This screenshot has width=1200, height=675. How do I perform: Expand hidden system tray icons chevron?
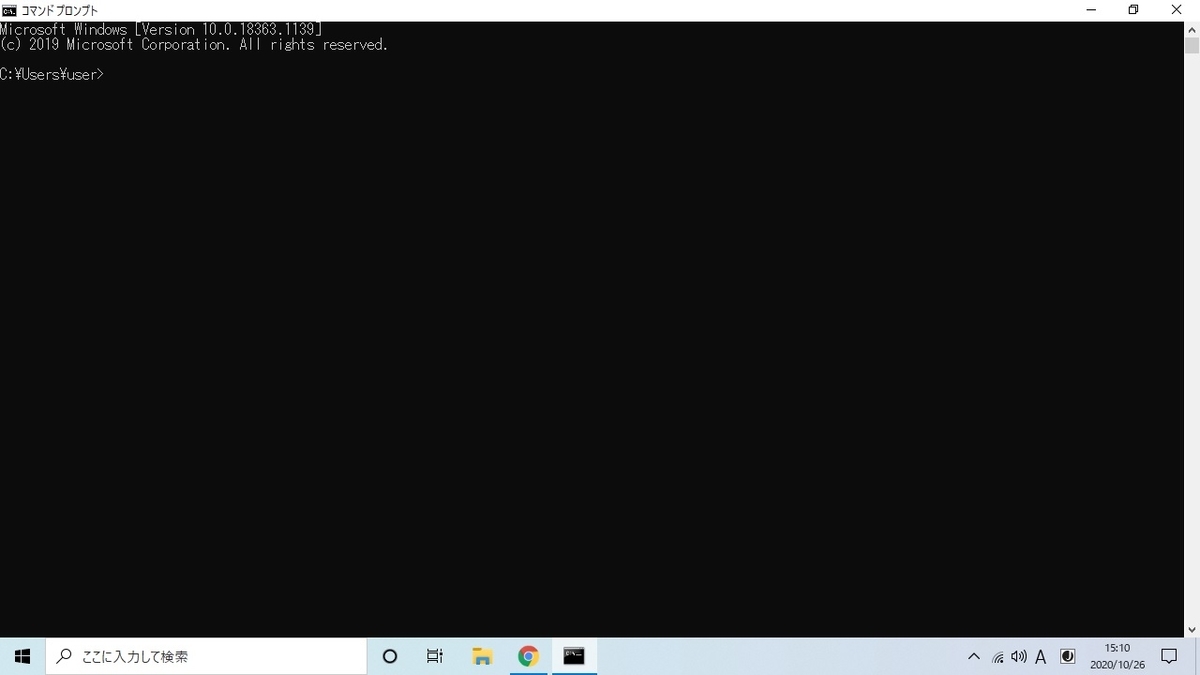click(x=974, y=657)
